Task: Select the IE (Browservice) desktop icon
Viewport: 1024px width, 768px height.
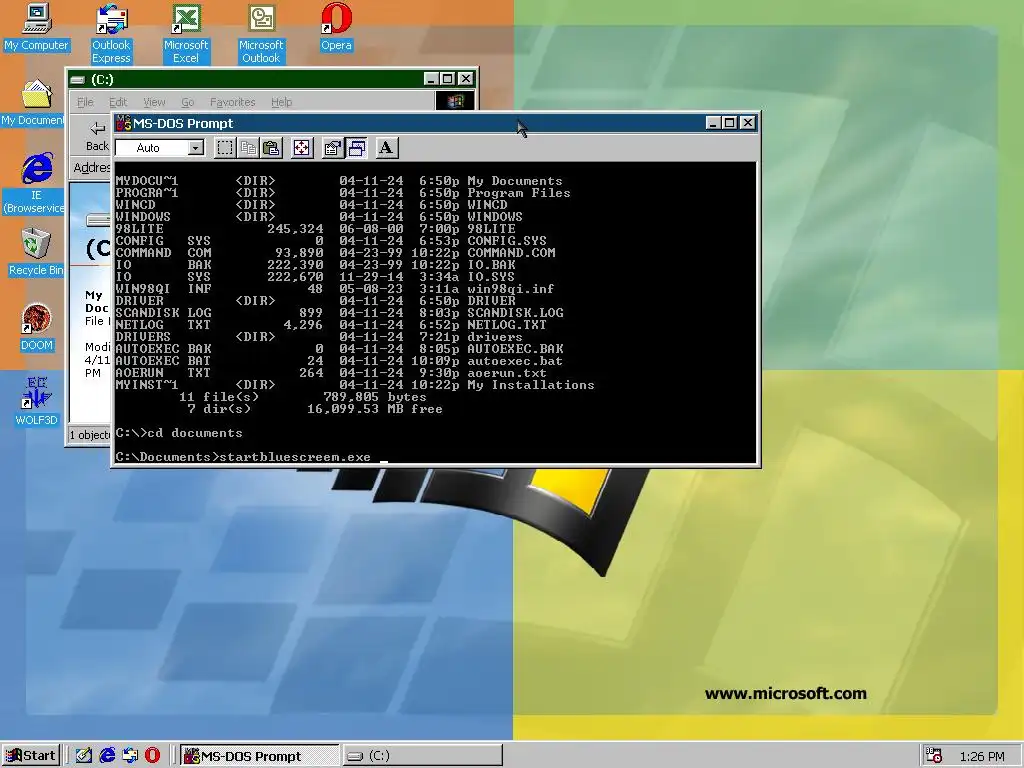Action: (x=35, y=183)
